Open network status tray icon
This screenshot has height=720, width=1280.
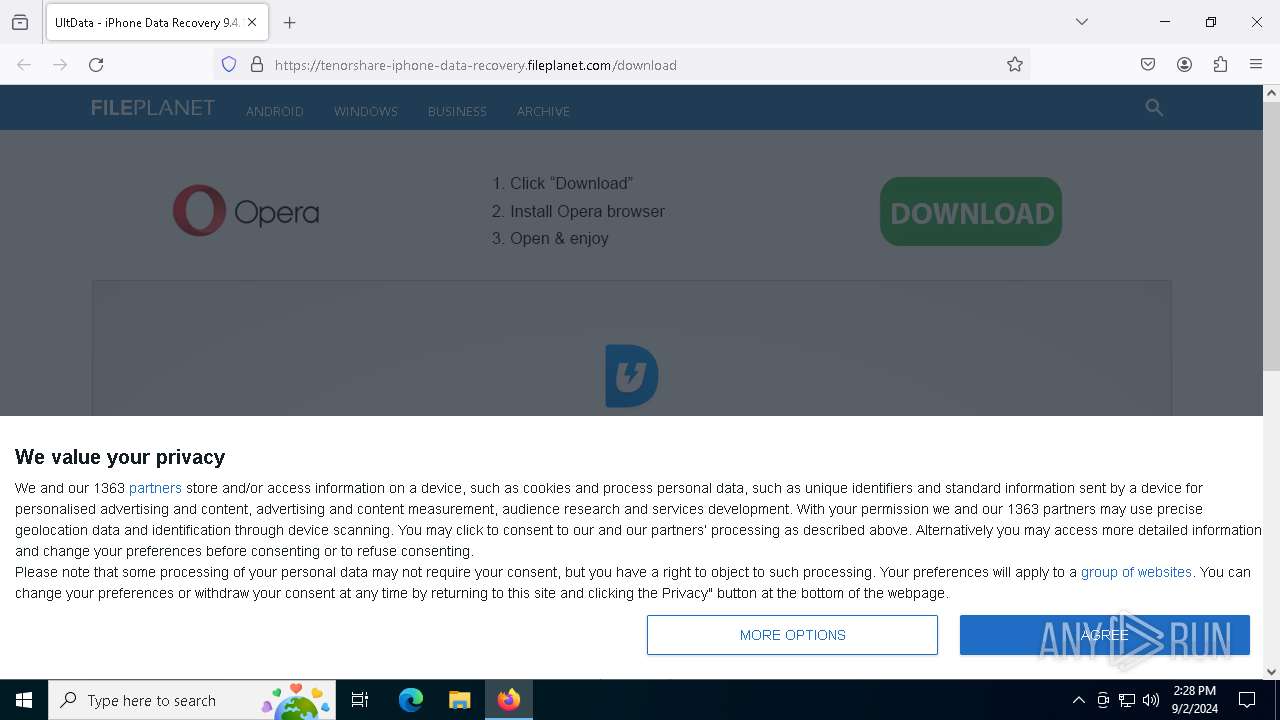click(x=1127, y=700)
